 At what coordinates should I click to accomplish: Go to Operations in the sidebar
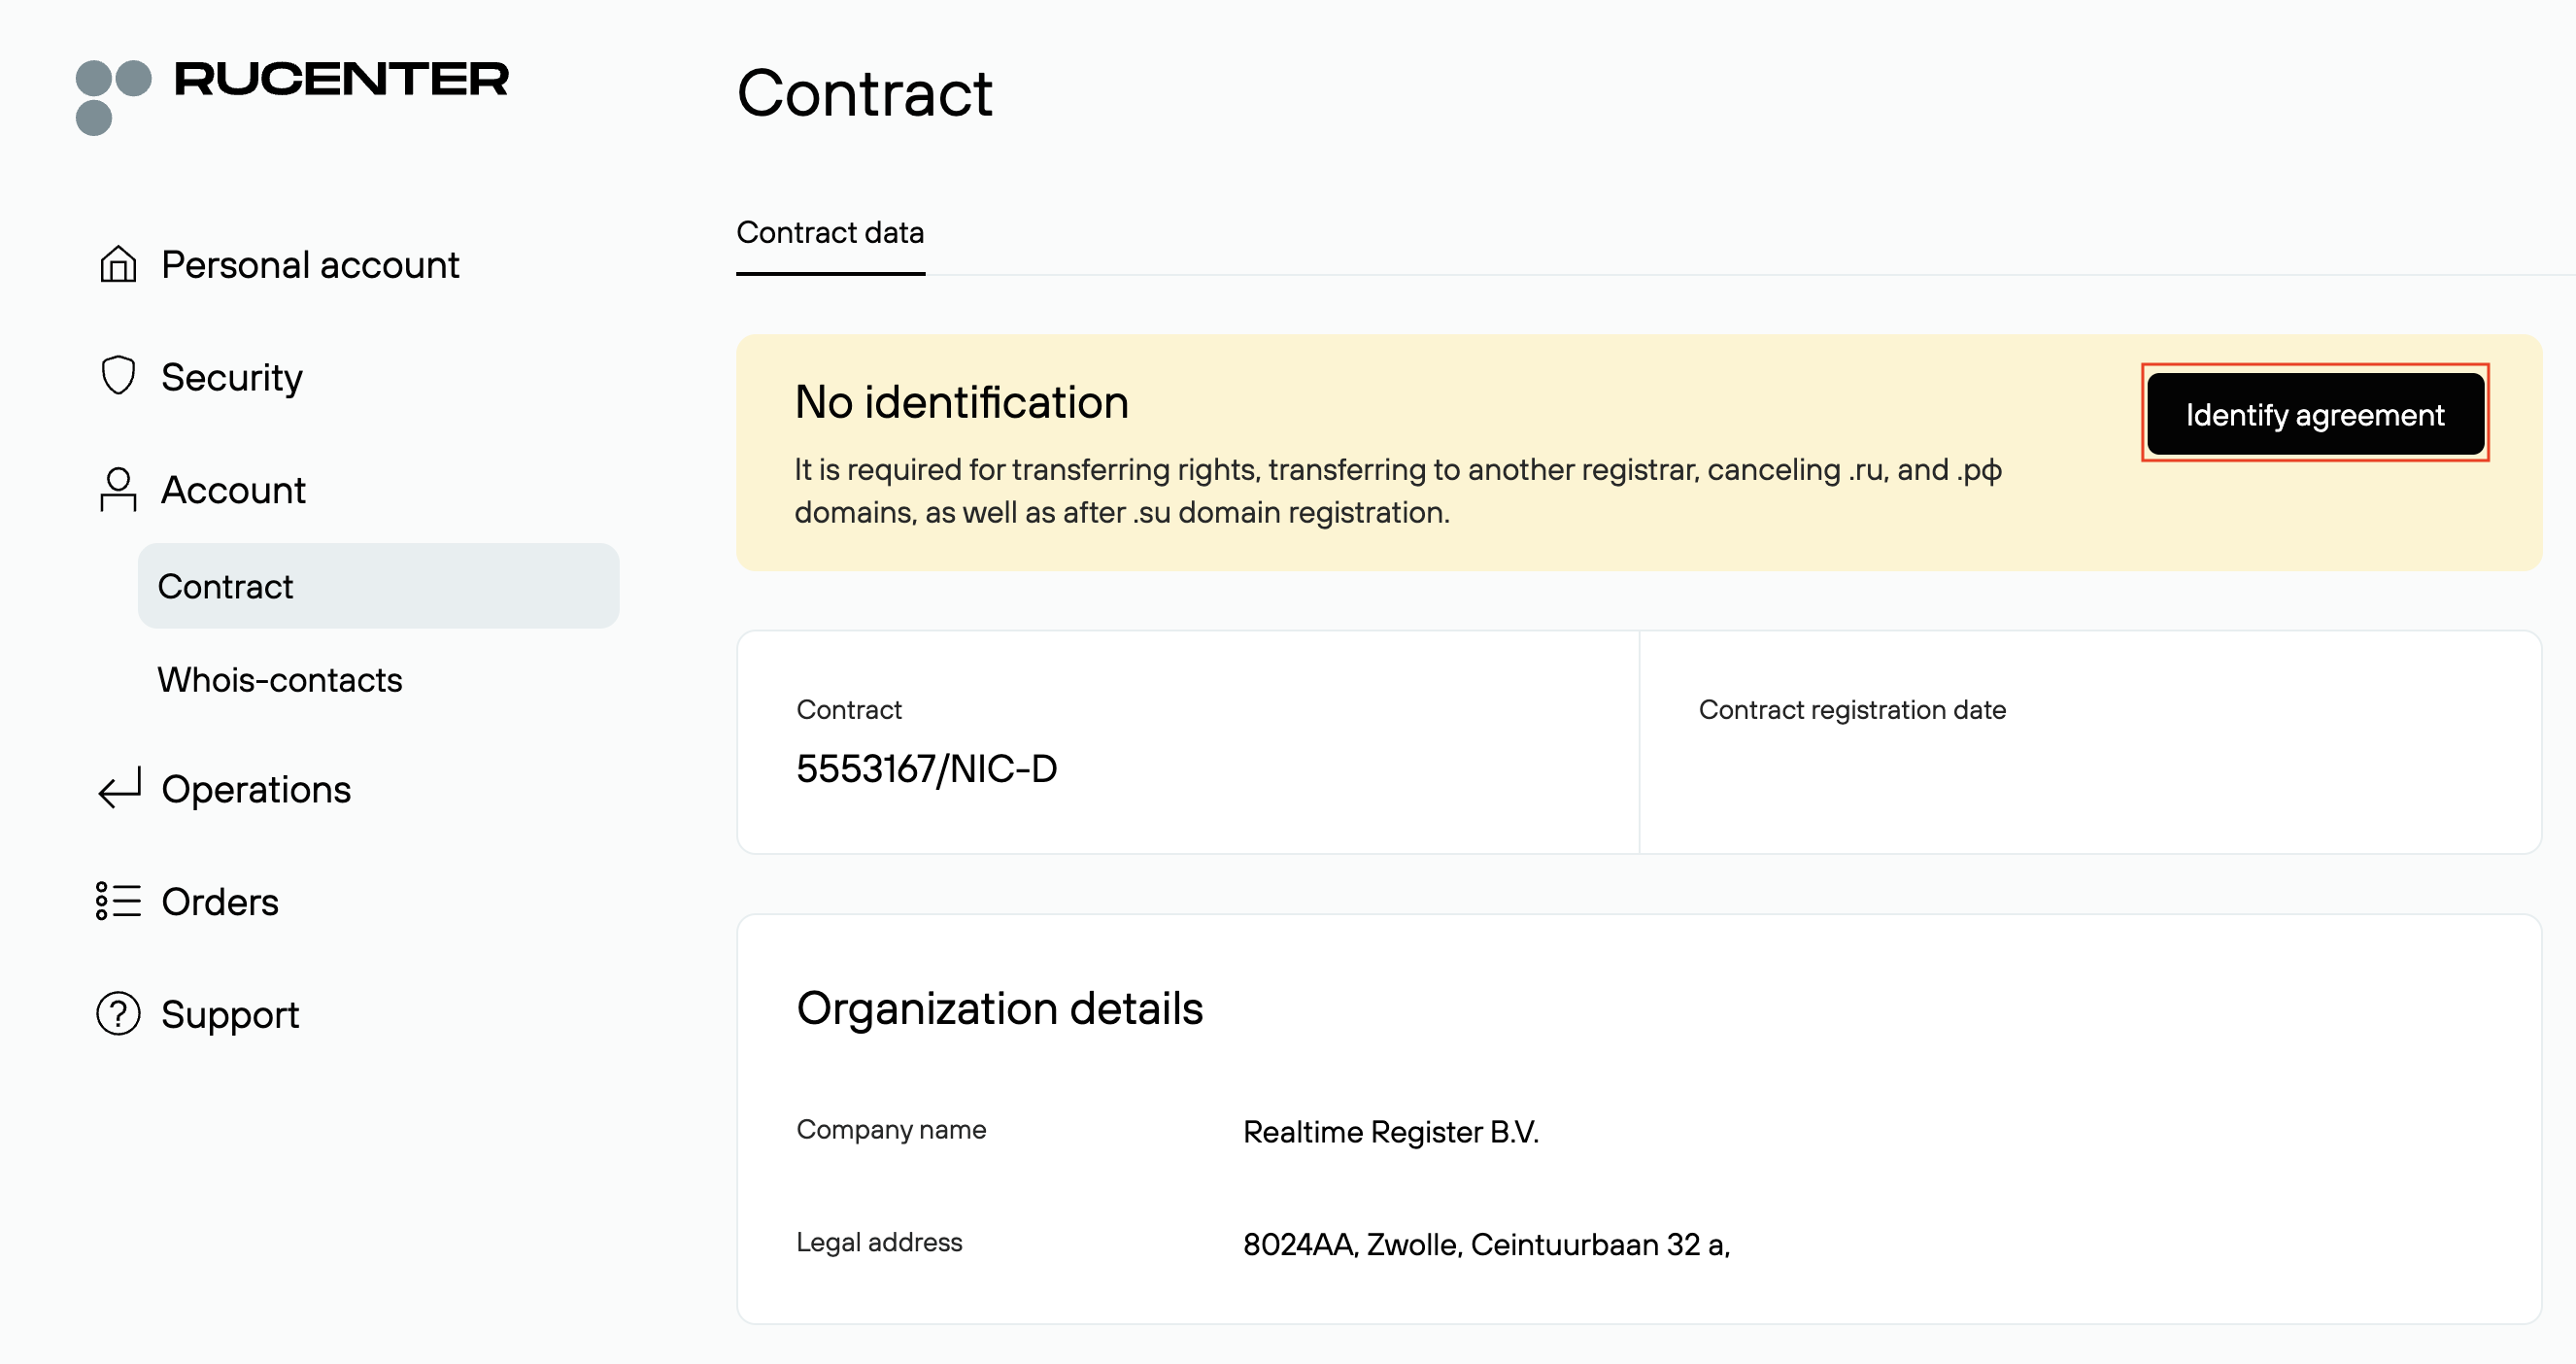255,789
